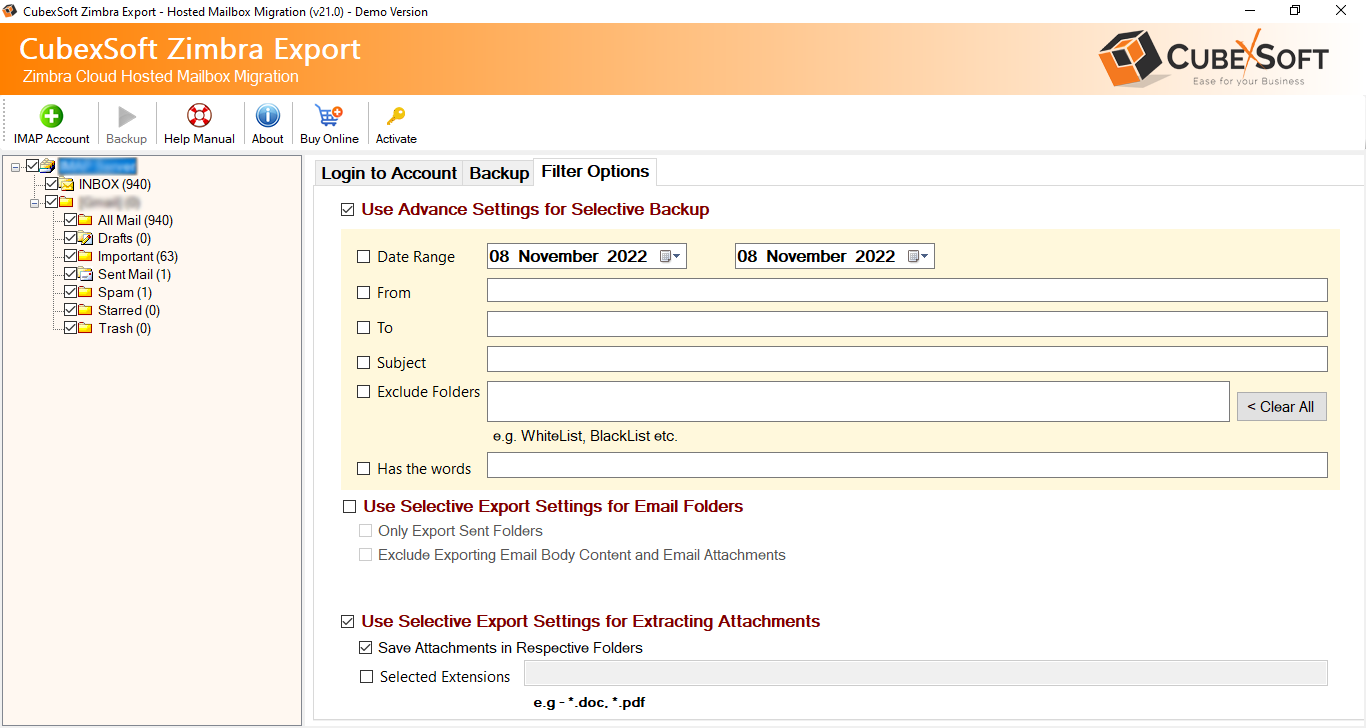Select the Spam (1) folder label

coord(125,292)
